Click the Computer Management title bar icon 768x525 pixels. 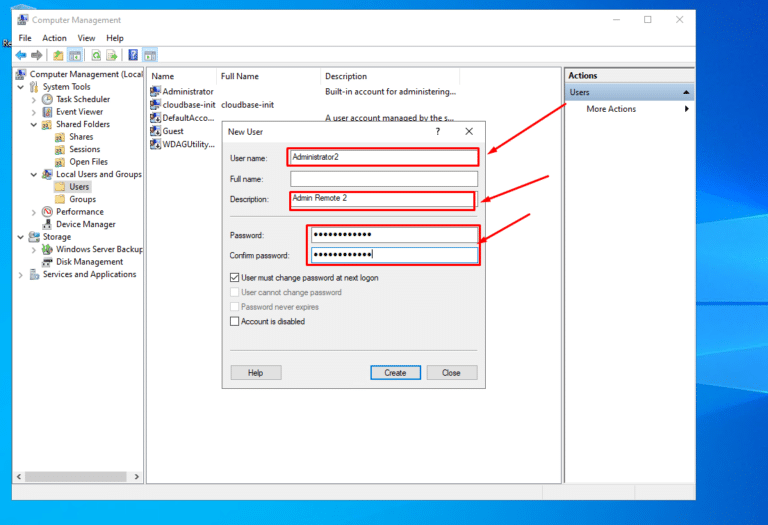tap(23, 20)
